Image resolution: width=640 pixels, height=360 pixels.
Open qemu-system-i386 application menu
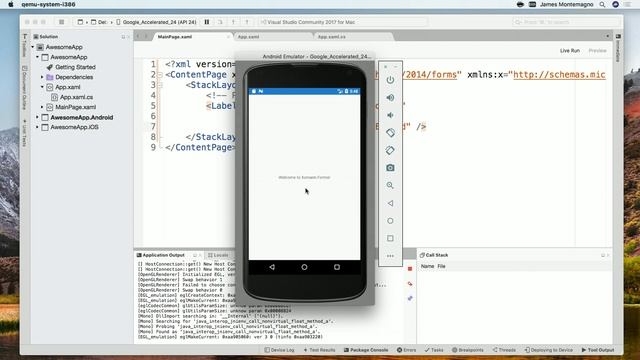(48, 4)
